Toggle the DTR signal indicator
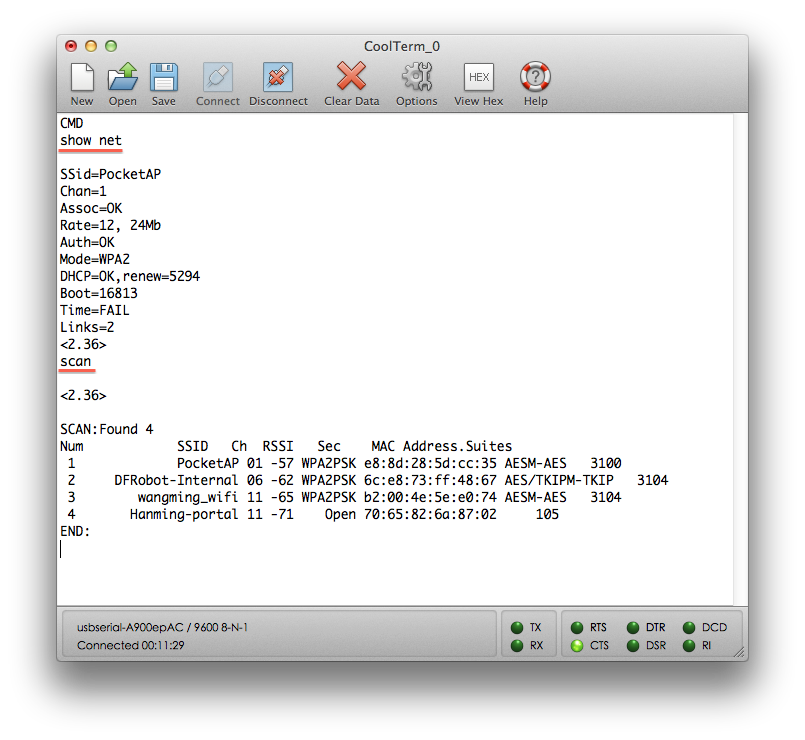Image resolution: width=805 pixels, height=740 pixels. pyautogui.click(x=633, y=628)
